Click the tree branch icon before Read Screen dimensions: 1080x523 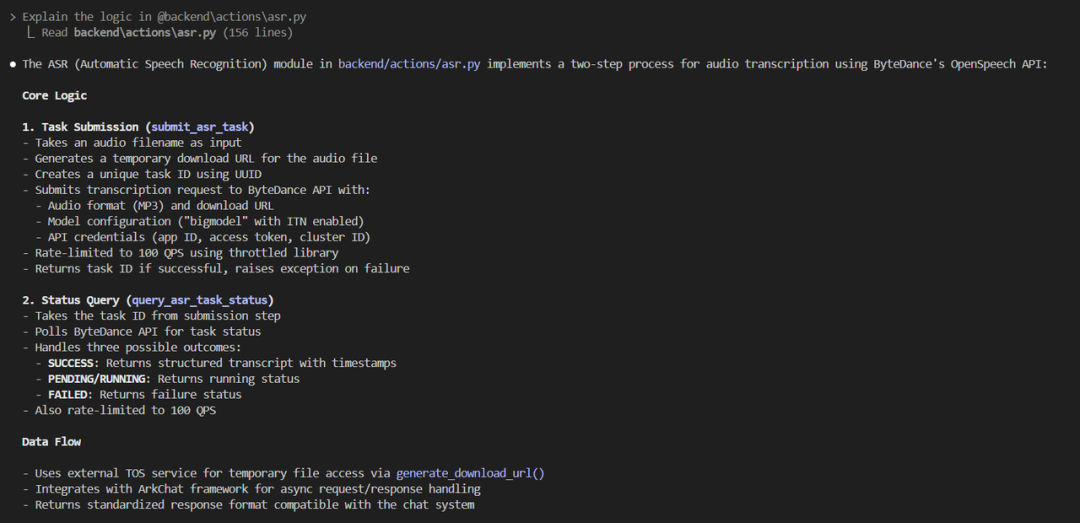[30, 32]
